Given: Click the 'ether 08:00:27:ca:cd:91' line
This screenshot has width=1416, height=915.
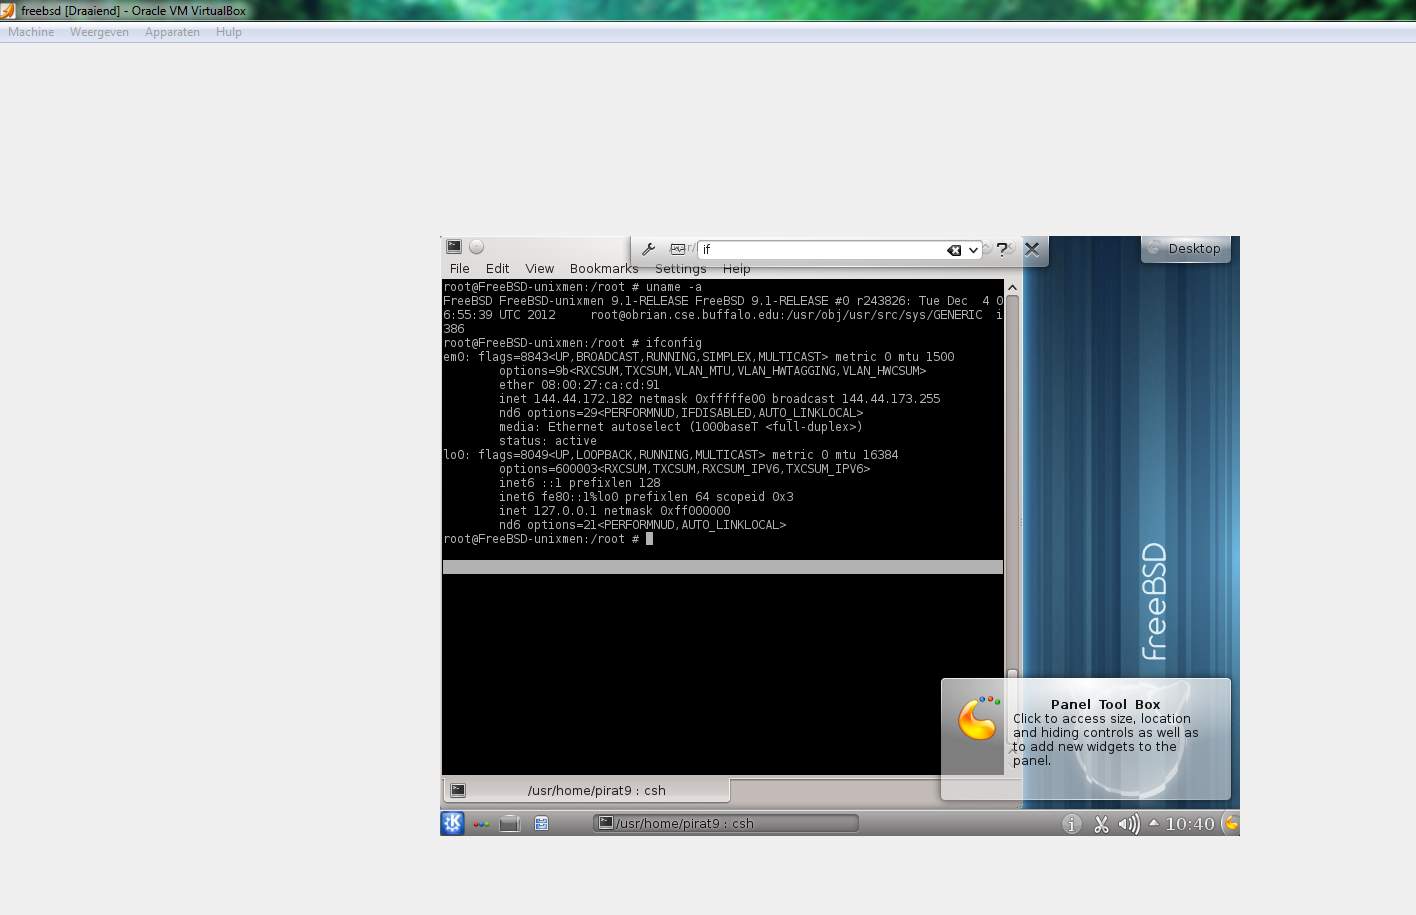Looking at the screenshot, I should coord(579,385).
